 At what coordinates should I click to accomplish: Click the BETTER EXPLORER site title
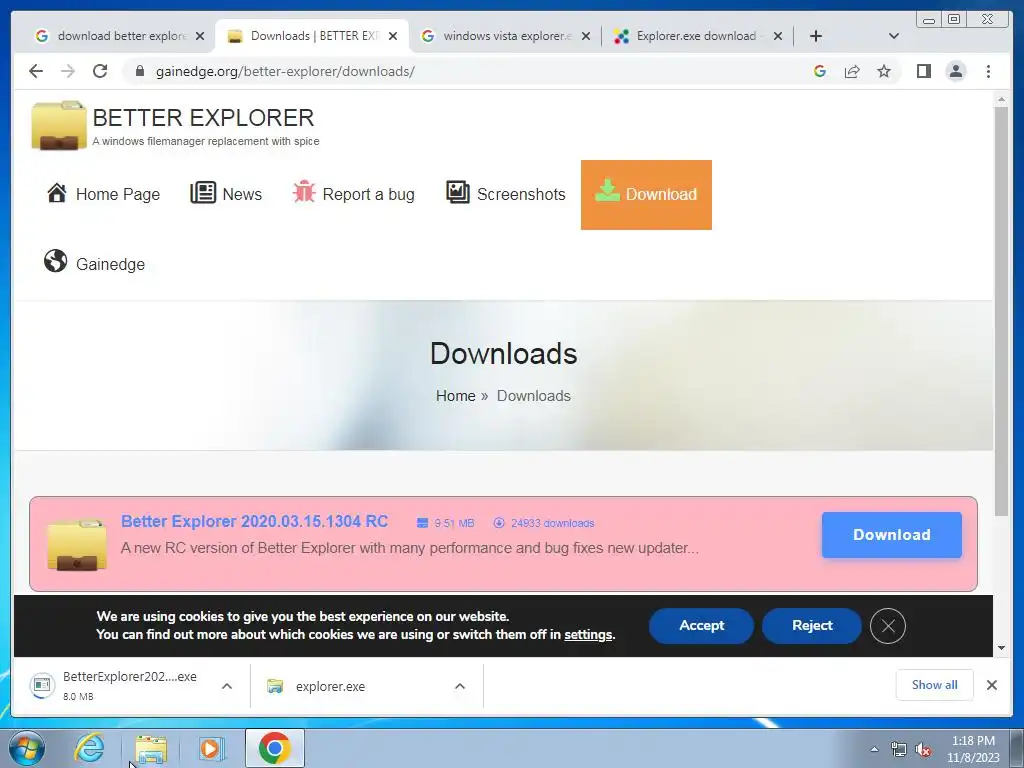[x=203, y=118]
